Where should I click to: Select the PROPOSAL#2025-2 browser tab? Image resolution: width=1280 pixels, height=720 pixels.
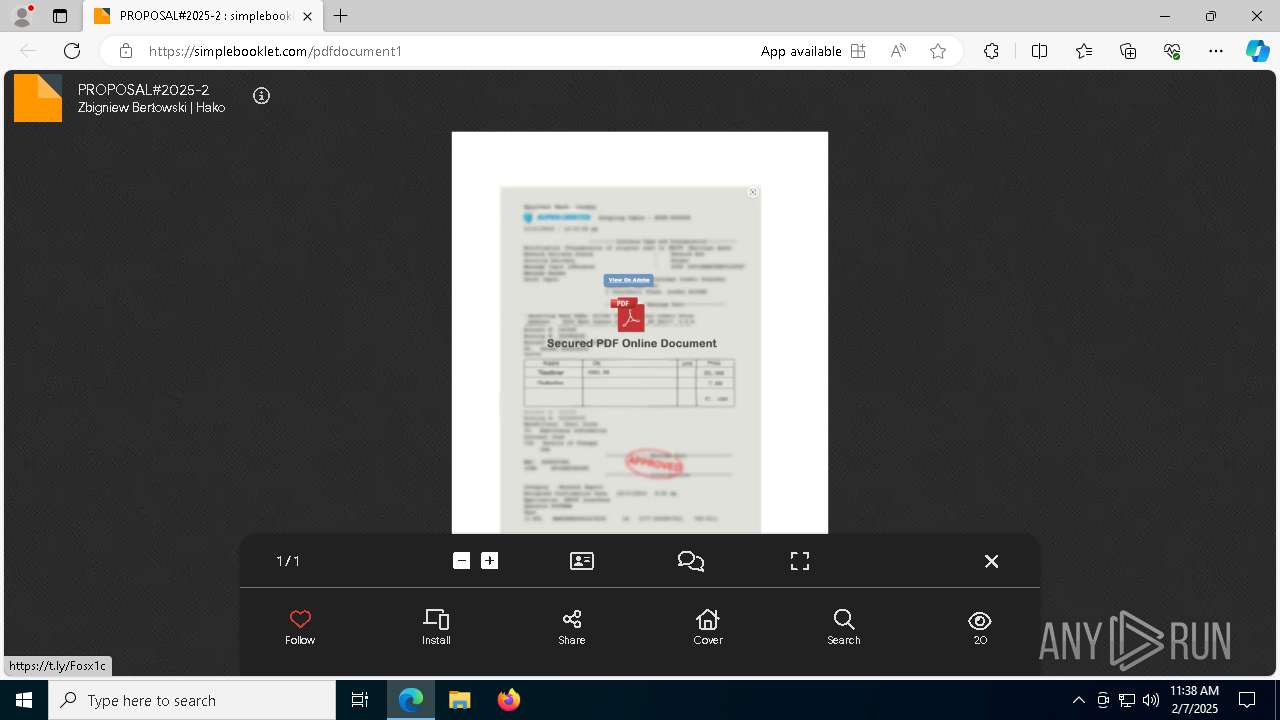click(x=203, y=16)
